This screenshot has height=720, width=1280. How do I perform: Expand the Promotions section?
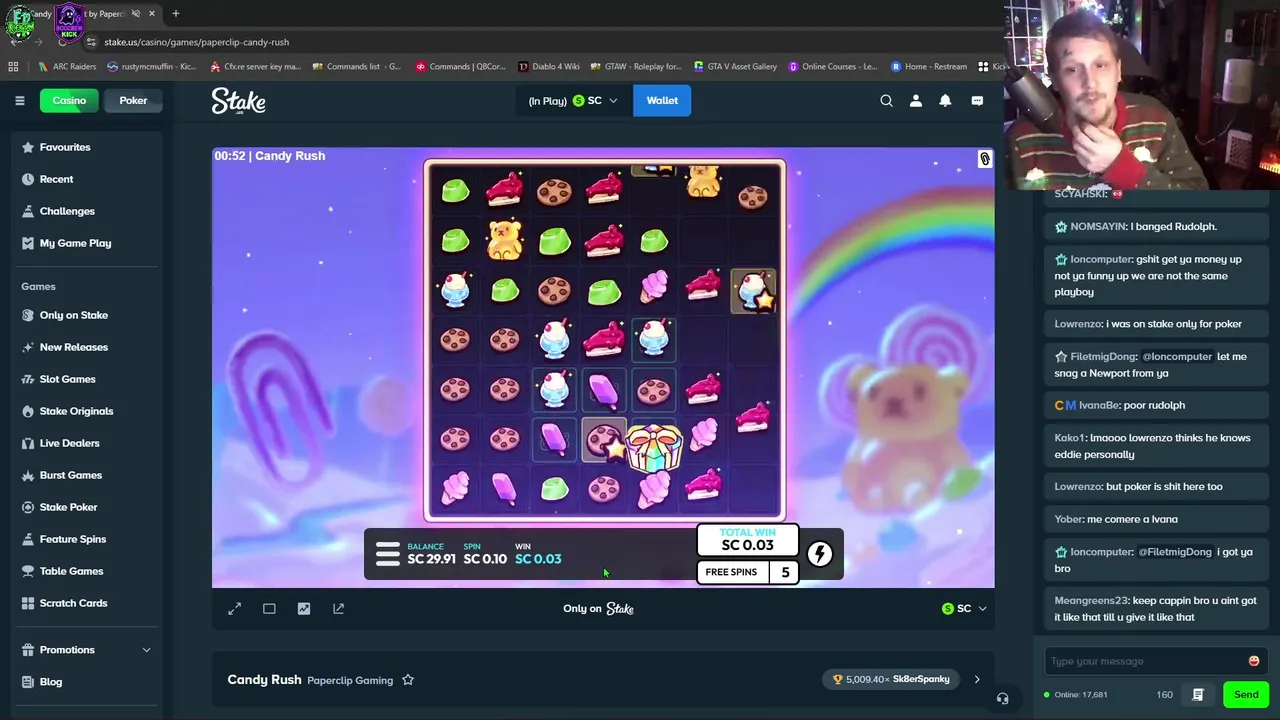[146, 650]
